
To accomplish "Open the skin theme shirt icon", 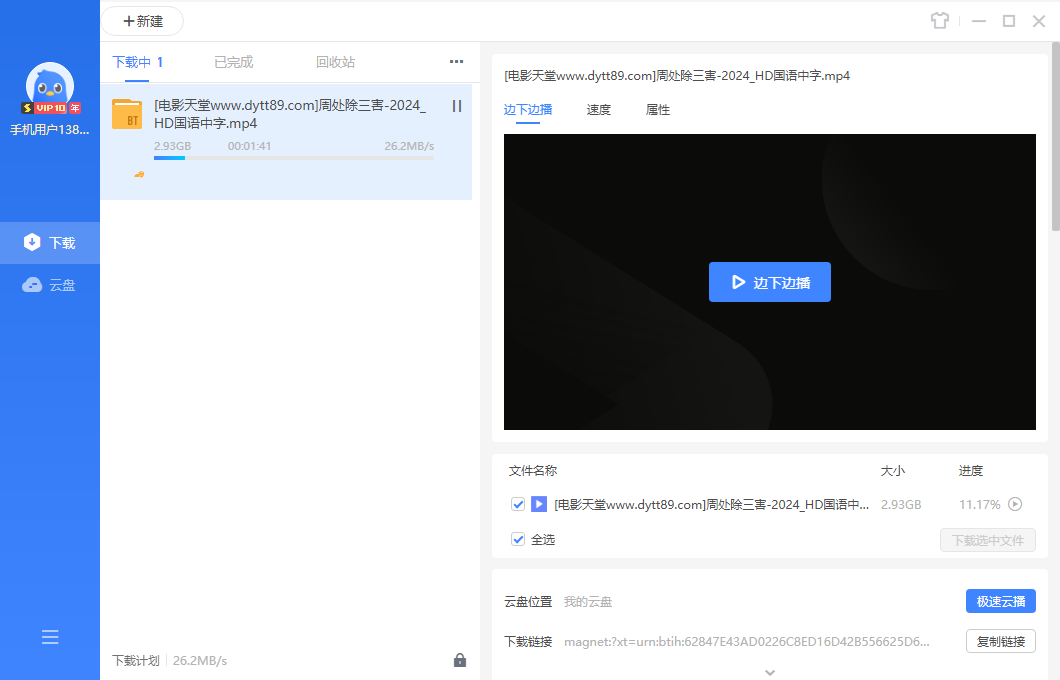I will 938,21.
